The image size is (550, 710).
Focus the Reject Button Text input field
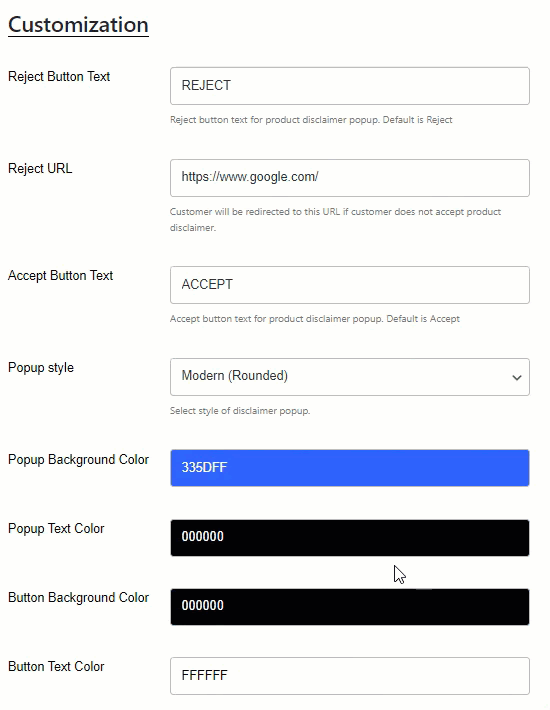click(349, 86)
